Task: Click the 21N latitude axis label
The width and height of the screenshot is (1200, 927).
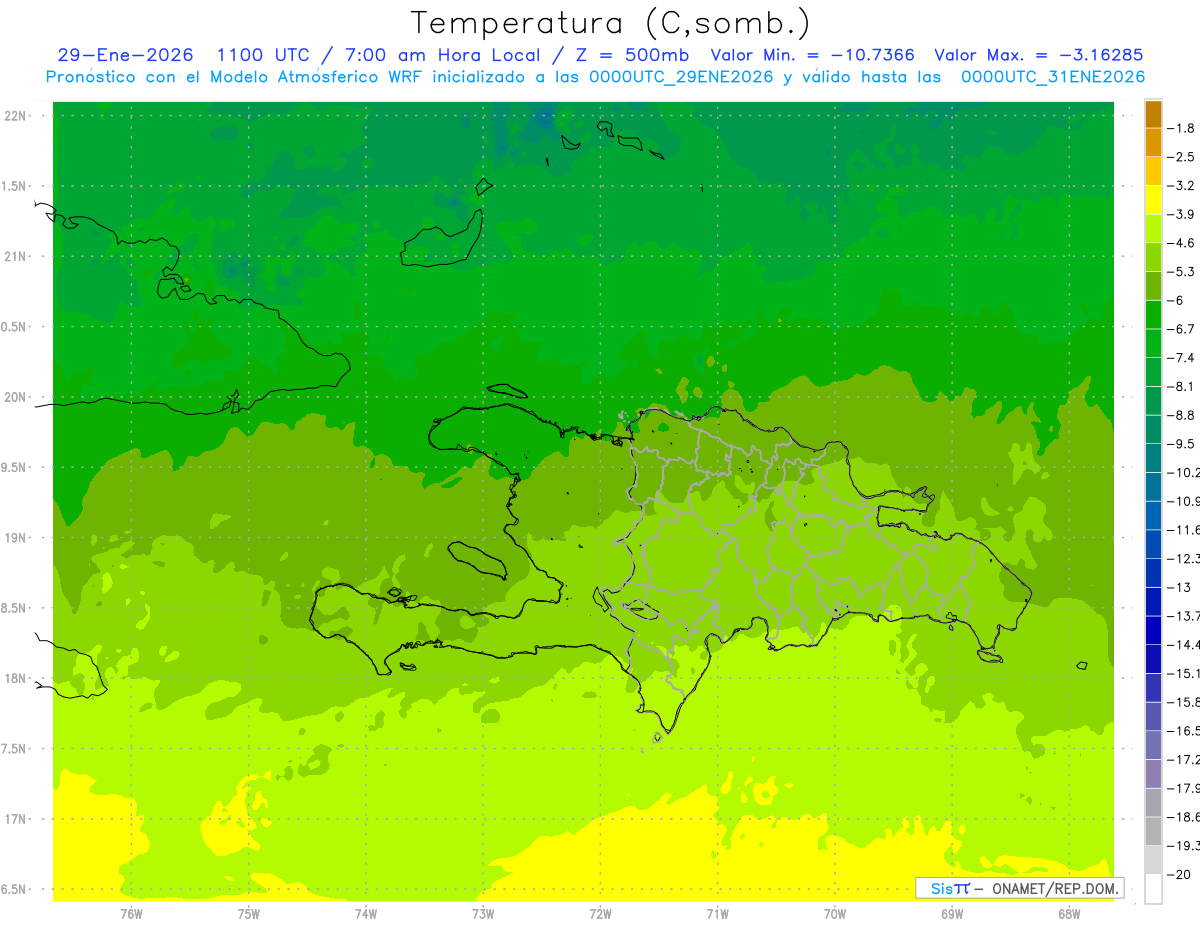Action: point(16,256)
